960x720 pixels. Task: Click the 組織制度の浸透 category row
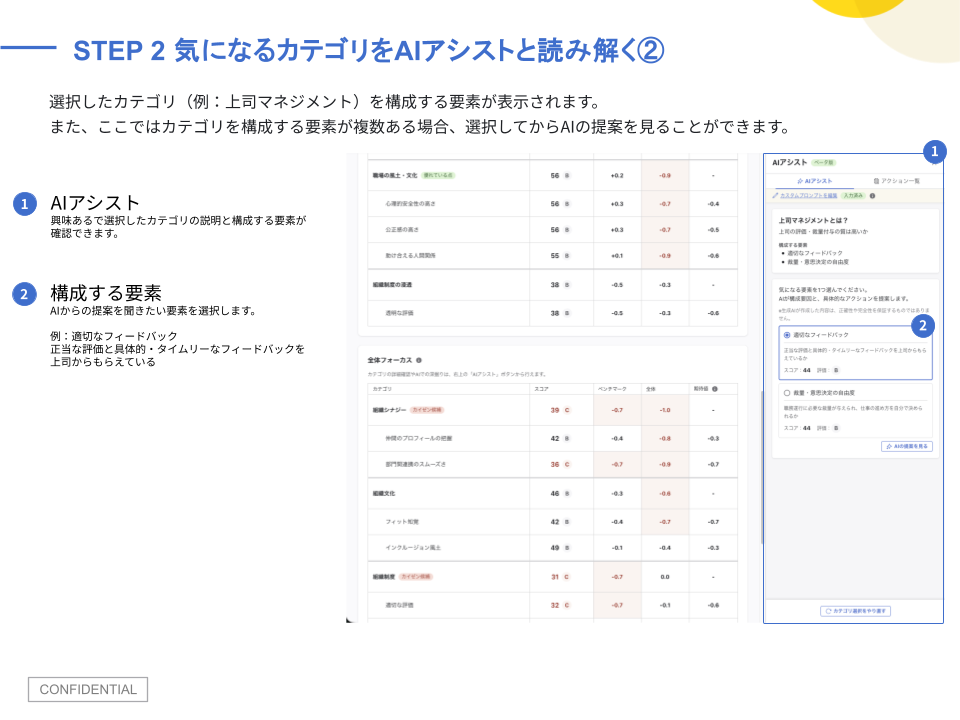click(x=552, y=285)
